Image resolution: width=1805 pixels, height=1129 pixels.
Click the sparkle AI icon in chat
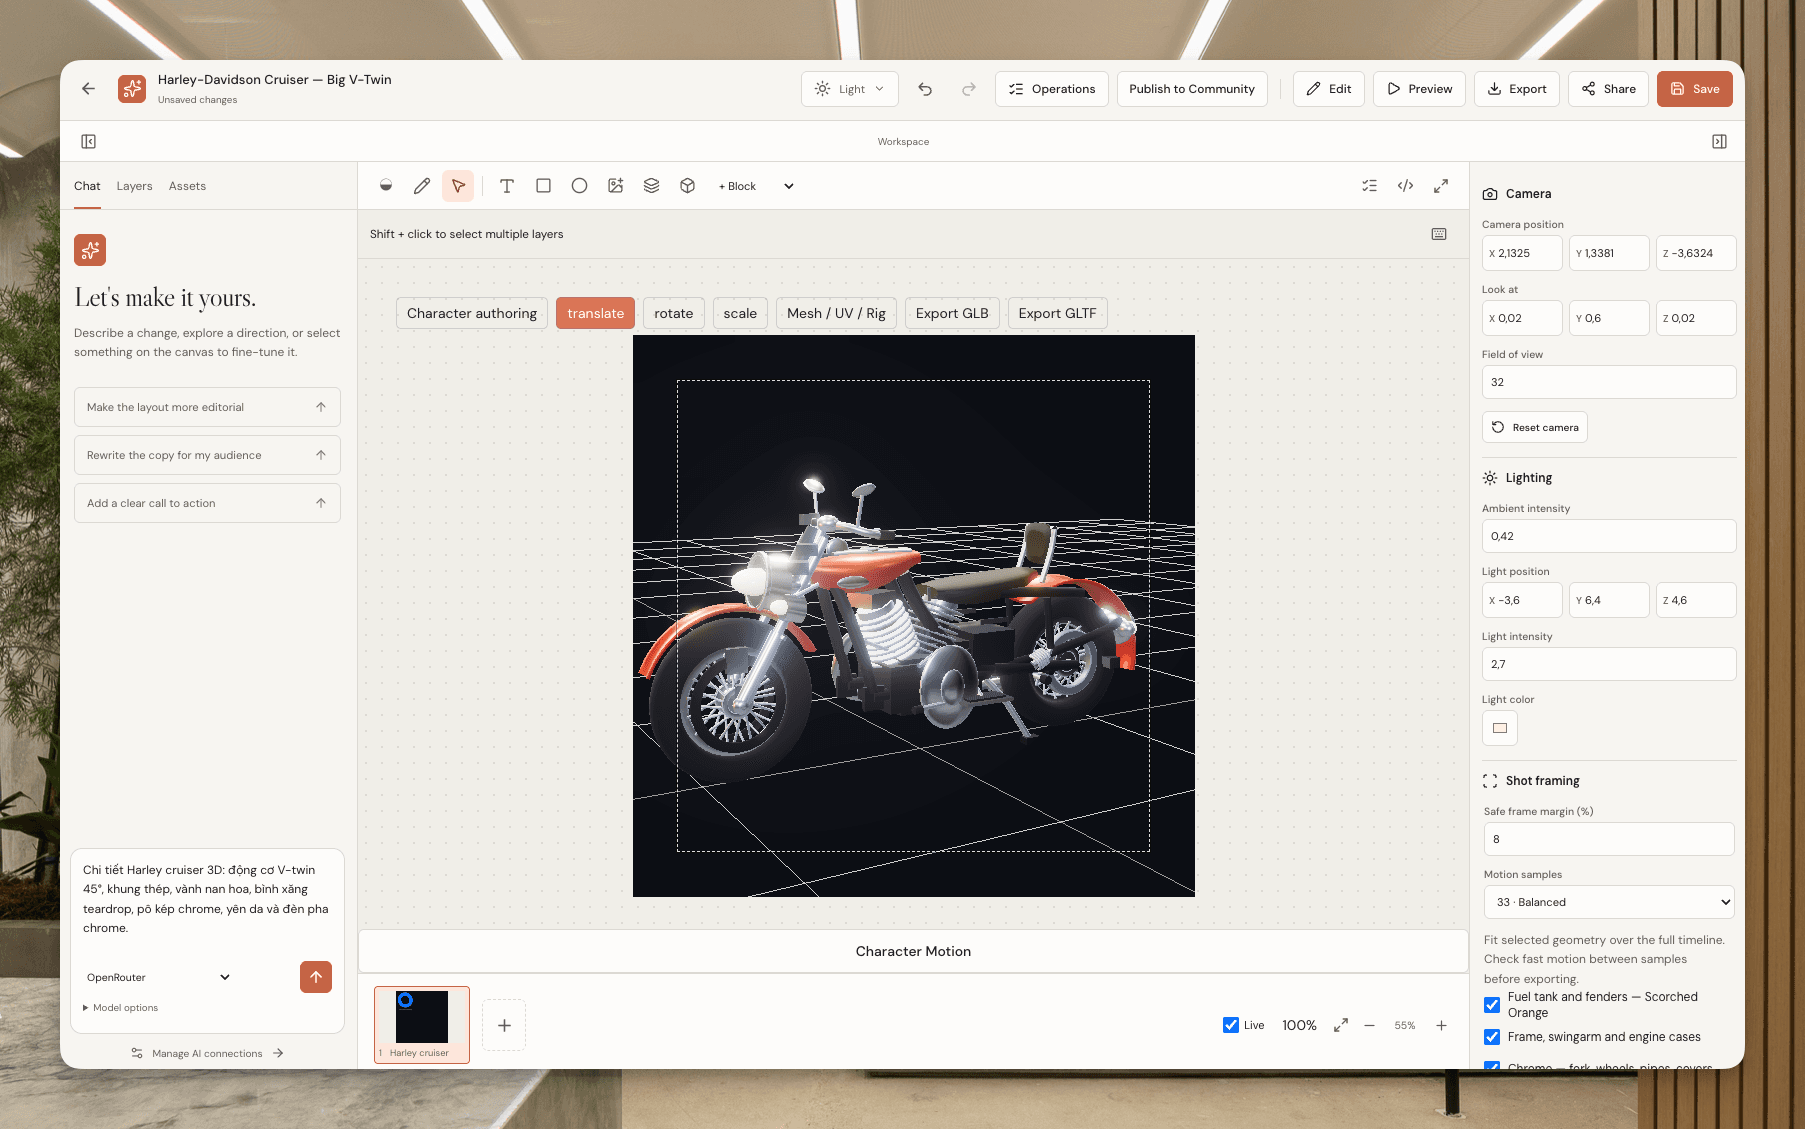90,250
